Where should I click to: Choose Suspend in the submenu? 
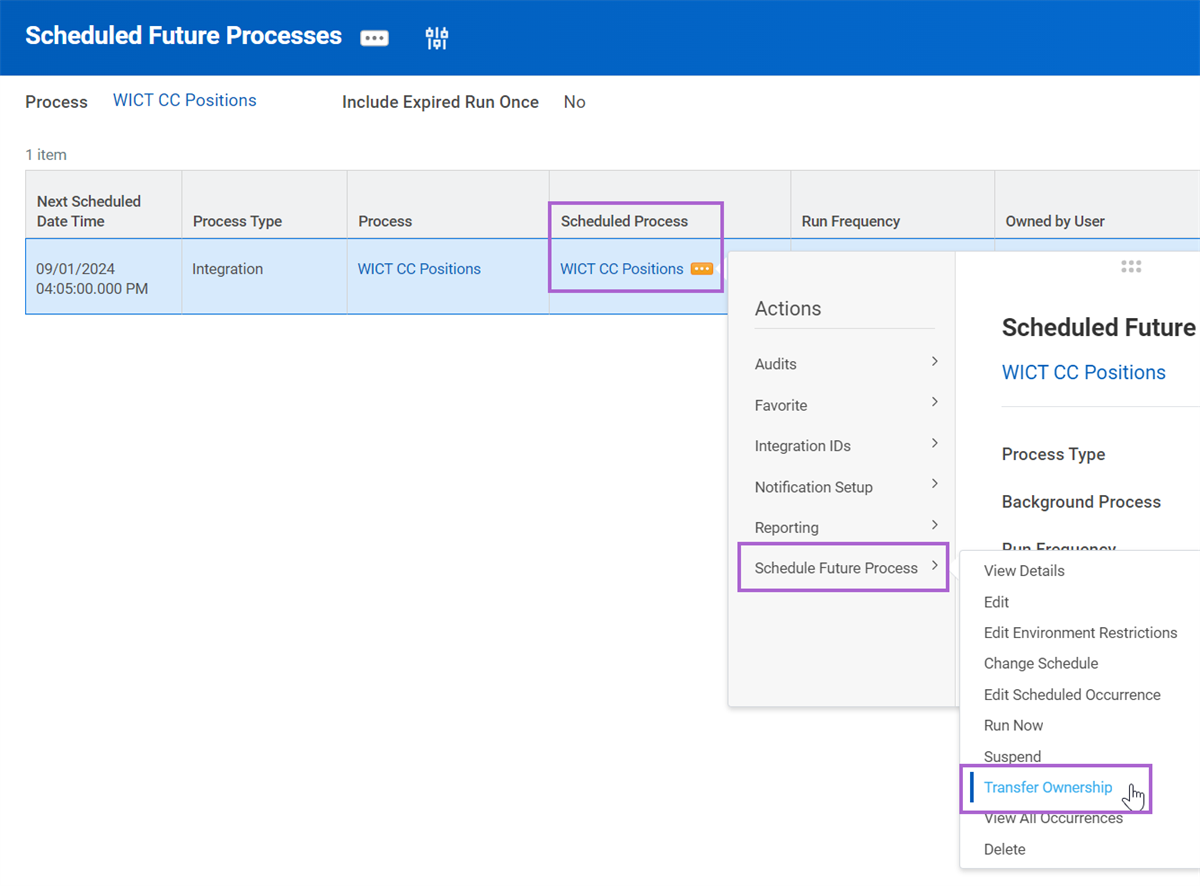1012,756
